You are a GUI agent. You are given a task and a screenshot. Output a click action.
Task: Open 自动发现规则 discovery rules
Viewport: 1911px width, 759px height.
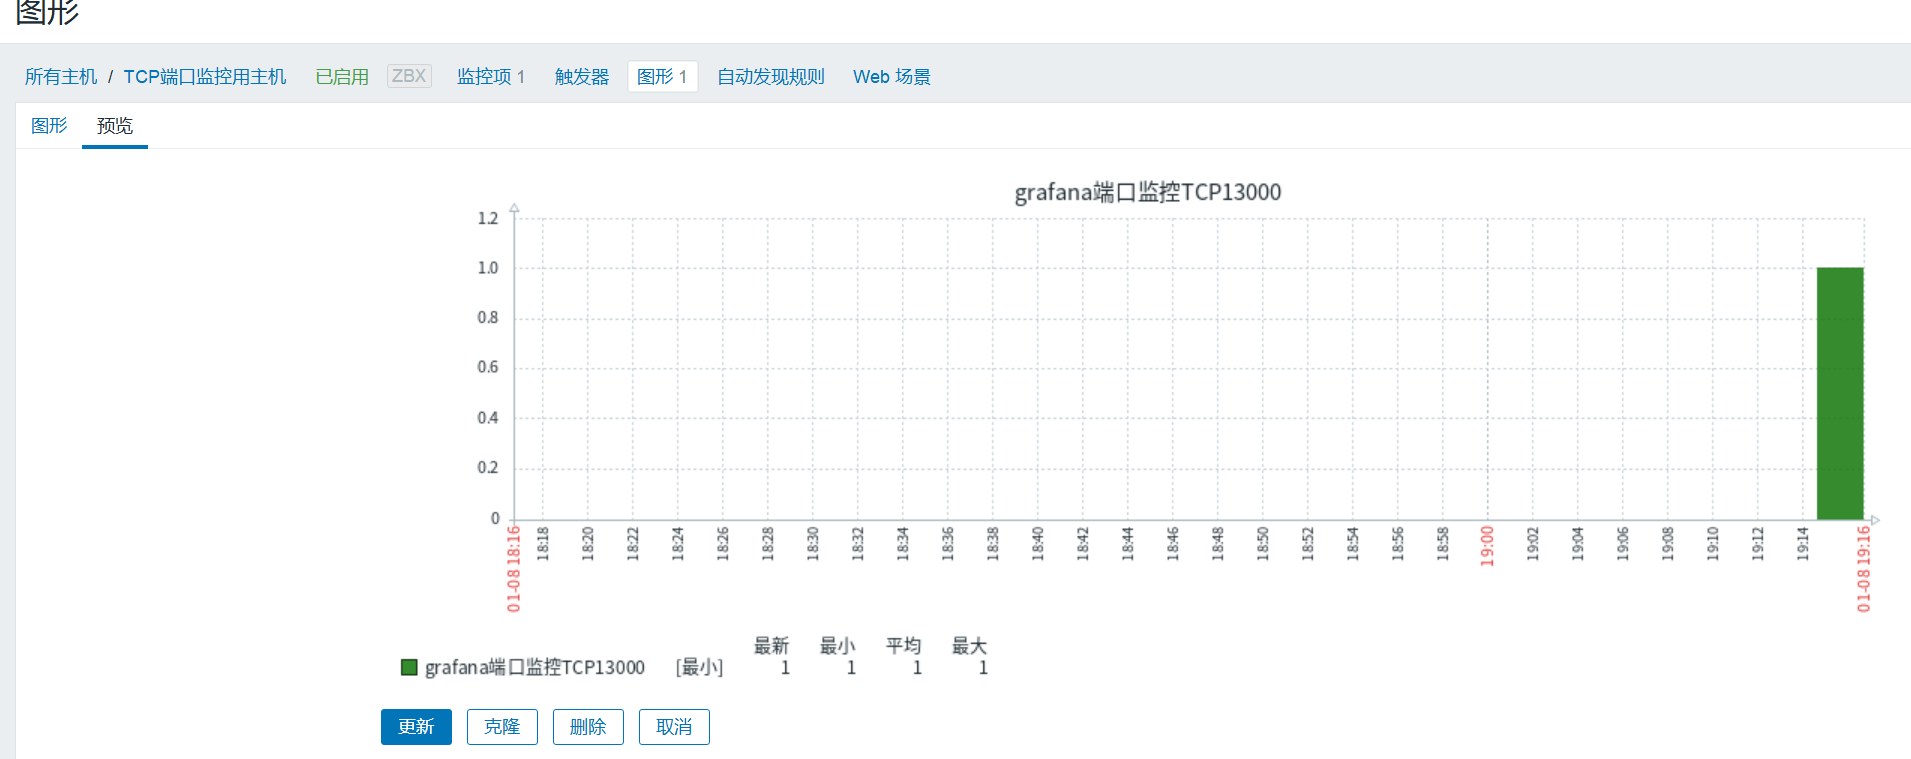[770, 77]
